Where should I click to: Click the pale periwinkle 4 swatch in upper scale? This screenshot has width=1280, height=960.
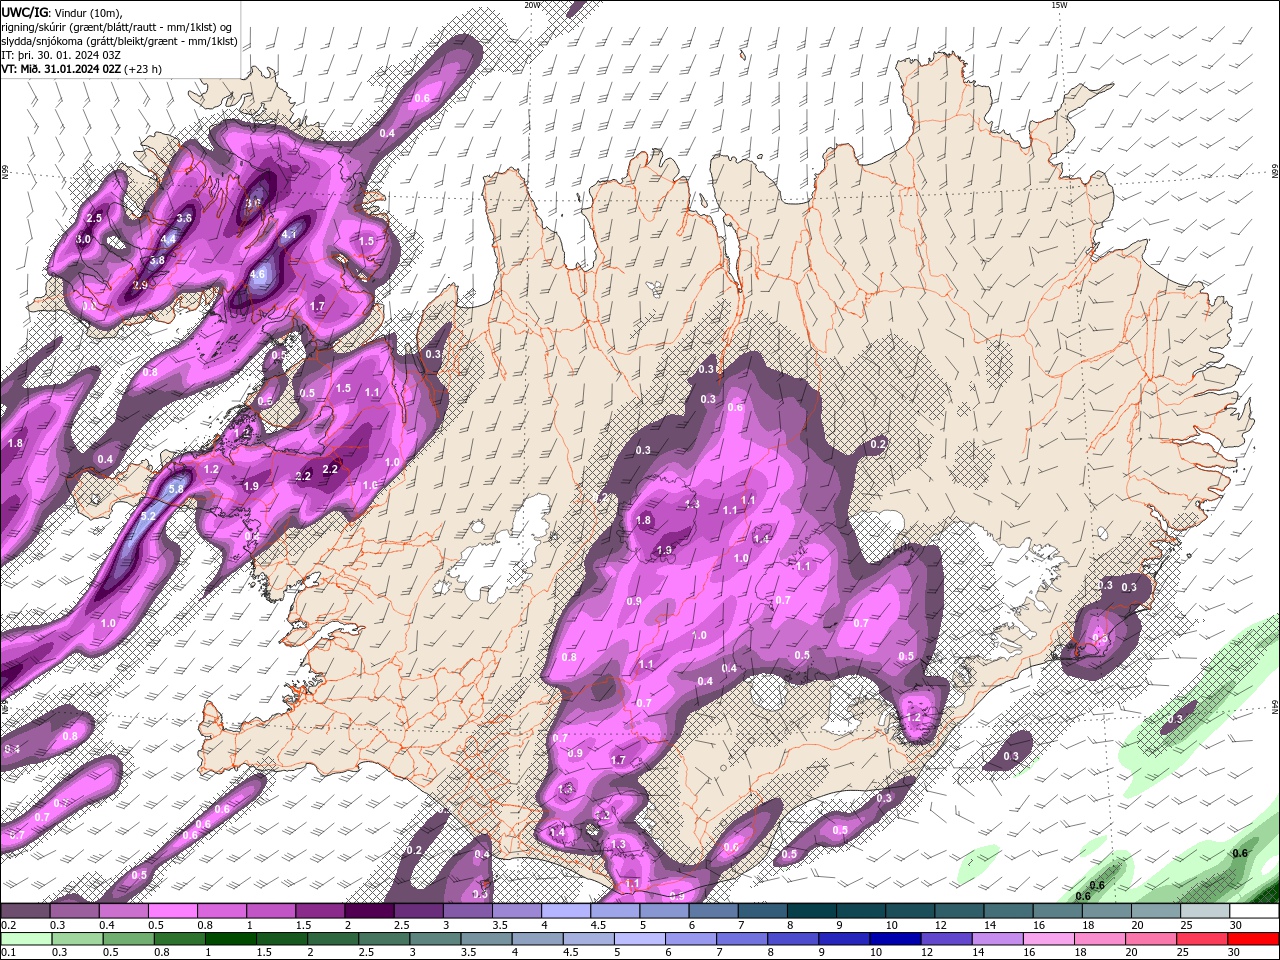564,911
